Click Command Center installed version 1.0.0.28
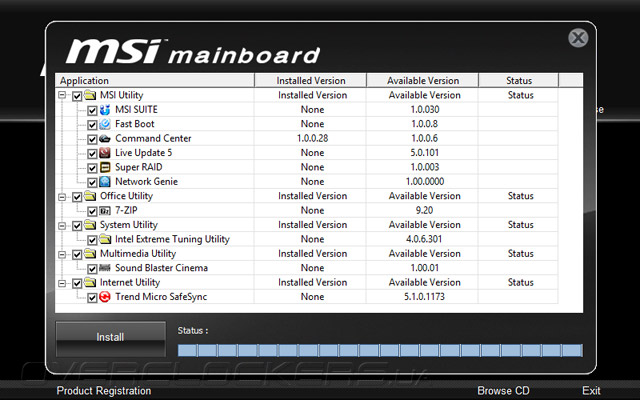Screen dimensions: 640x400 click(312, 138)
